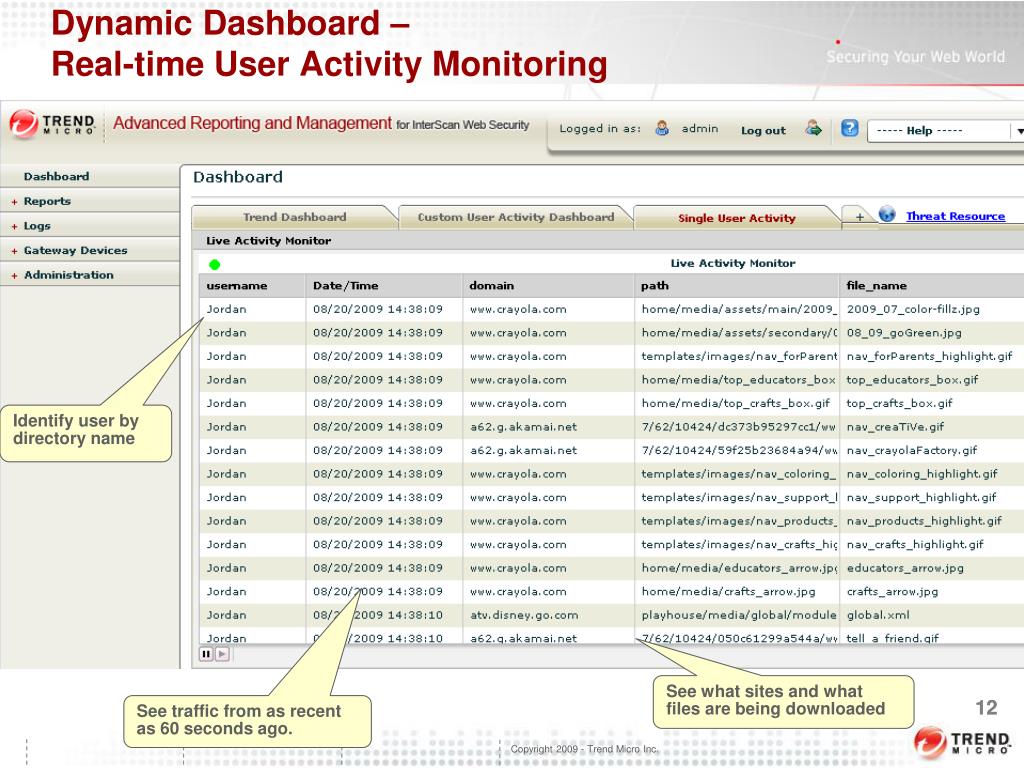Switch to the Trend Dashboard tab
Image resolution: width=1024 pixels, height=768 pixels.
pyautogui.click(x=295, y=217)
